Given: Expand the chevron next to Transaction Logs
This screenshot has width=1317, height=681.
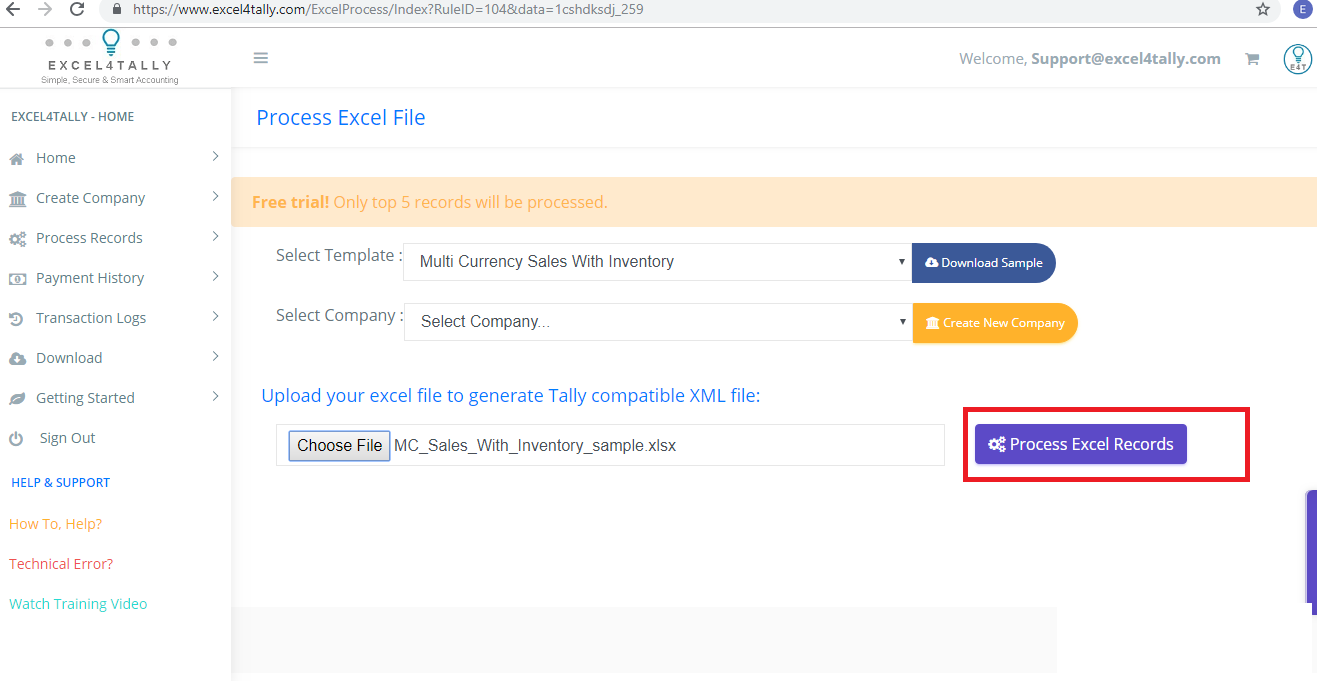Looking at the screenshot, I should coord(215,317).
